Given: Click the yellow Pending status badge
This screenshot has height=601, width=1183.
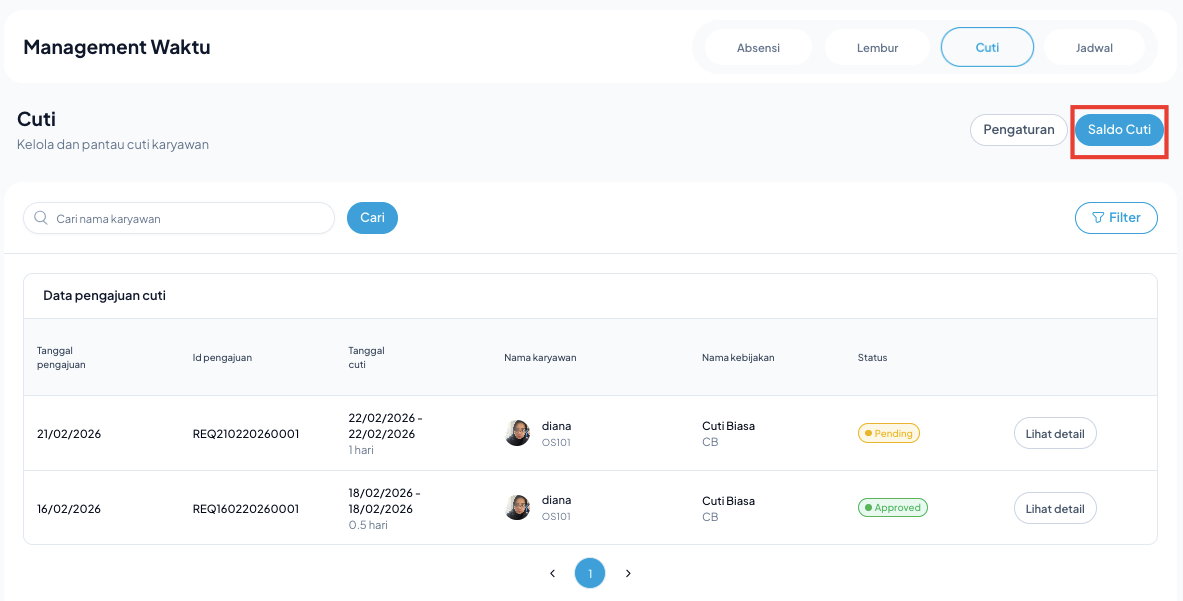Looking at the screenshot, I should [888, 434].
